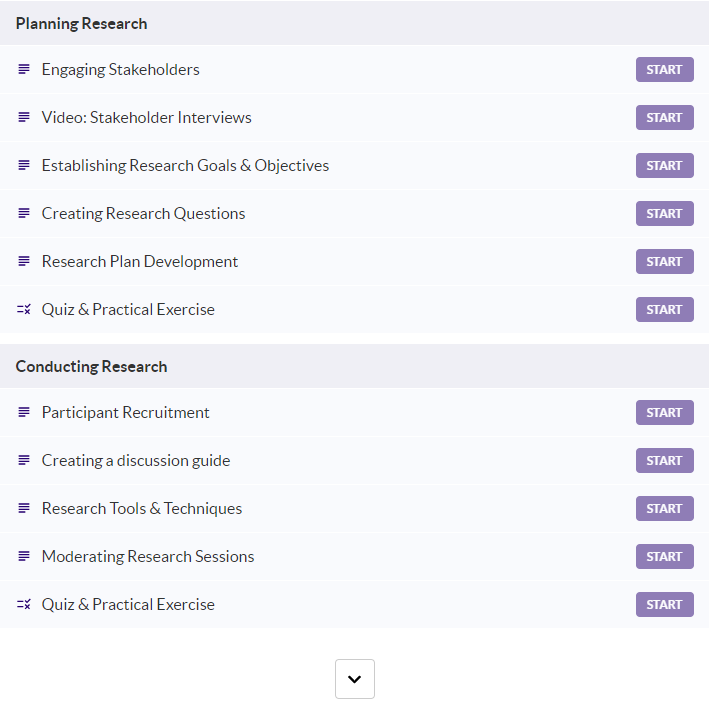Open Establishing Research Goals & Objectives title
Image resolution: width=709 pixels, height=722 pixels.
tap(185, 165)
